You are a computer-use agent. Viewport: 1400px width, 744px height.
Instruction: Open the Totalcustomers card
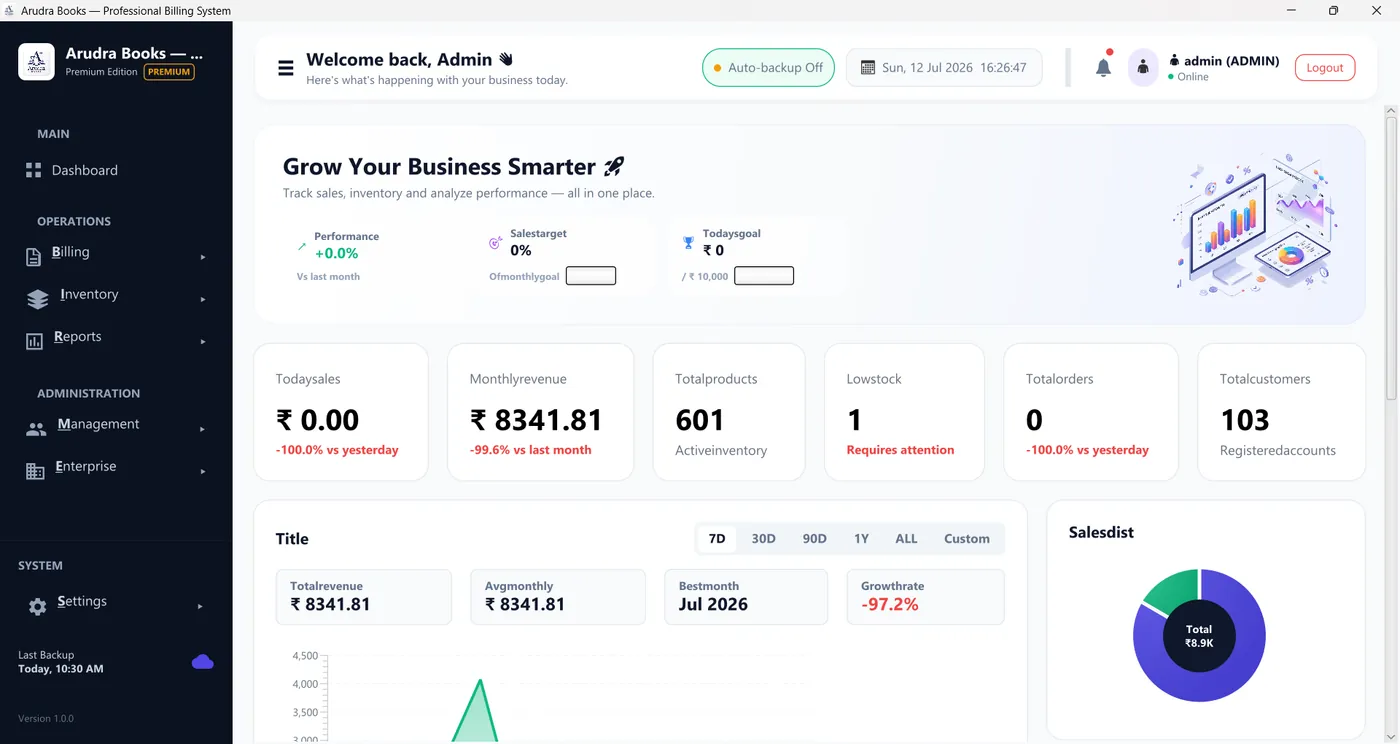[1281, 412]
